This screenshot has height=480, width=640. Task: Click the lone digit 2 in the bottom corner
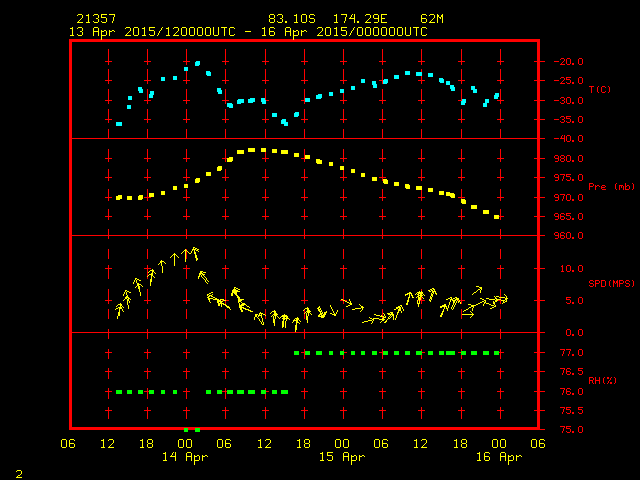19,474
